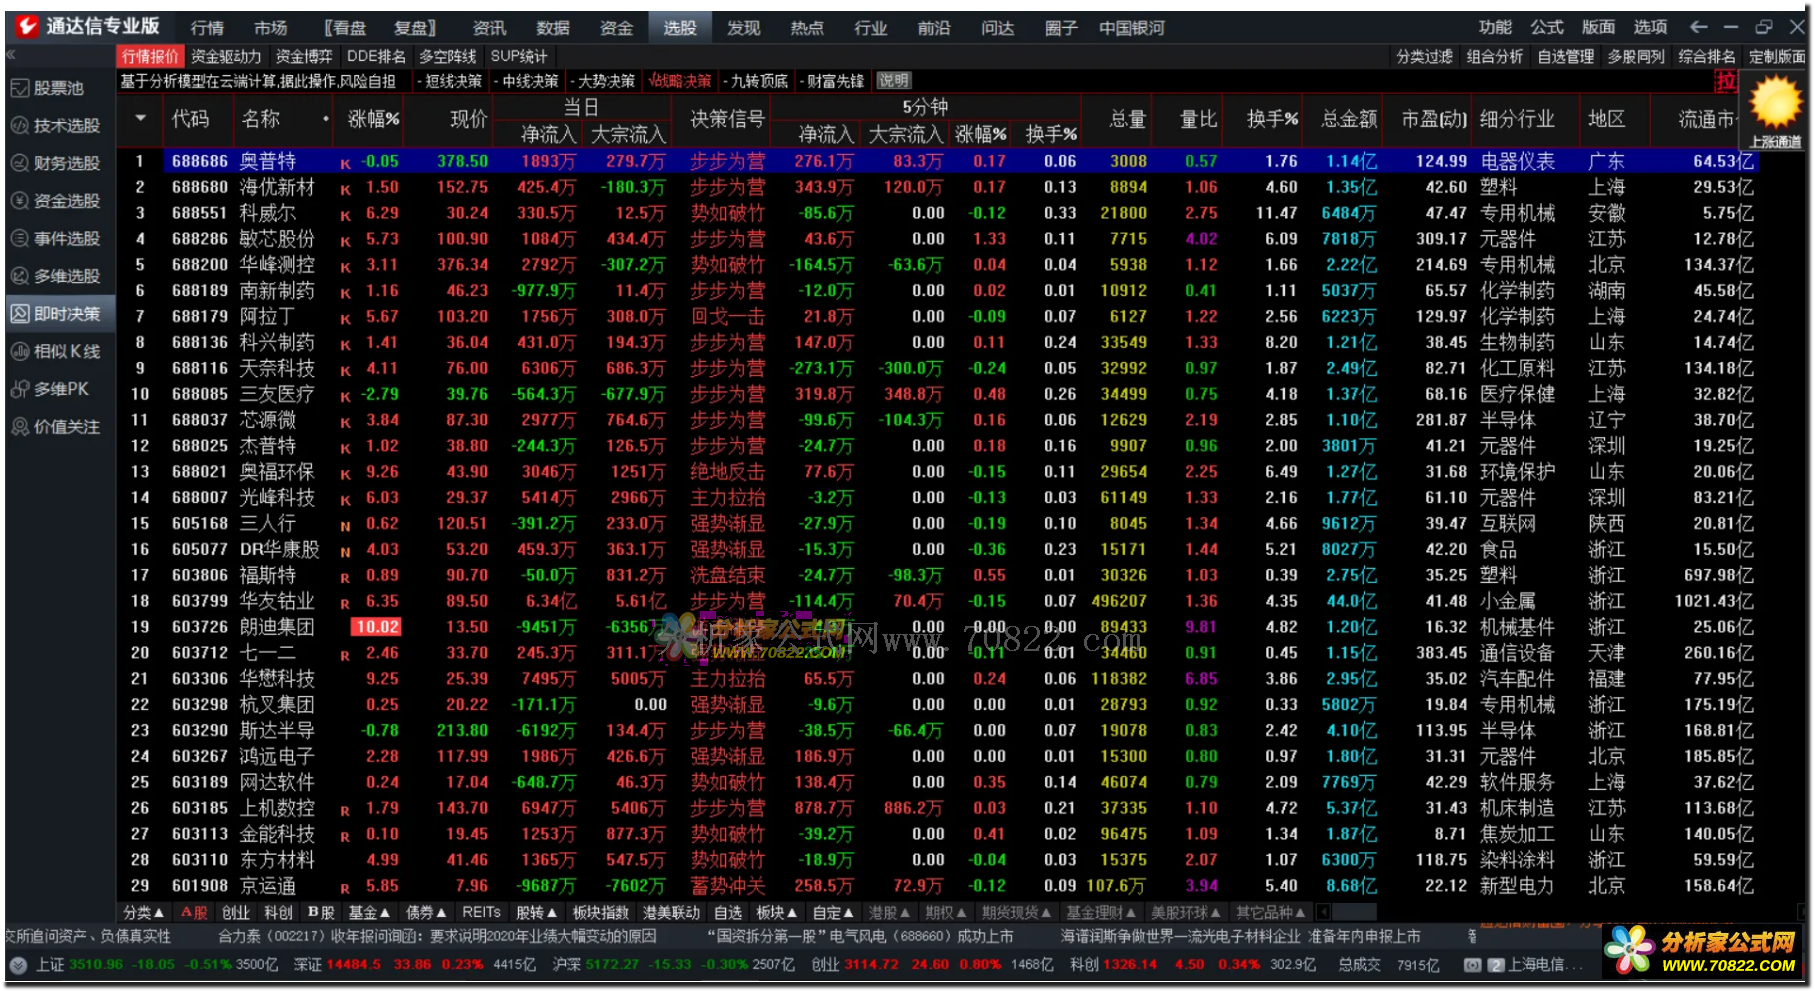1815x991 pixels.
Task: Select stock row 601908 京运通
Action: [x=937, y=886]
